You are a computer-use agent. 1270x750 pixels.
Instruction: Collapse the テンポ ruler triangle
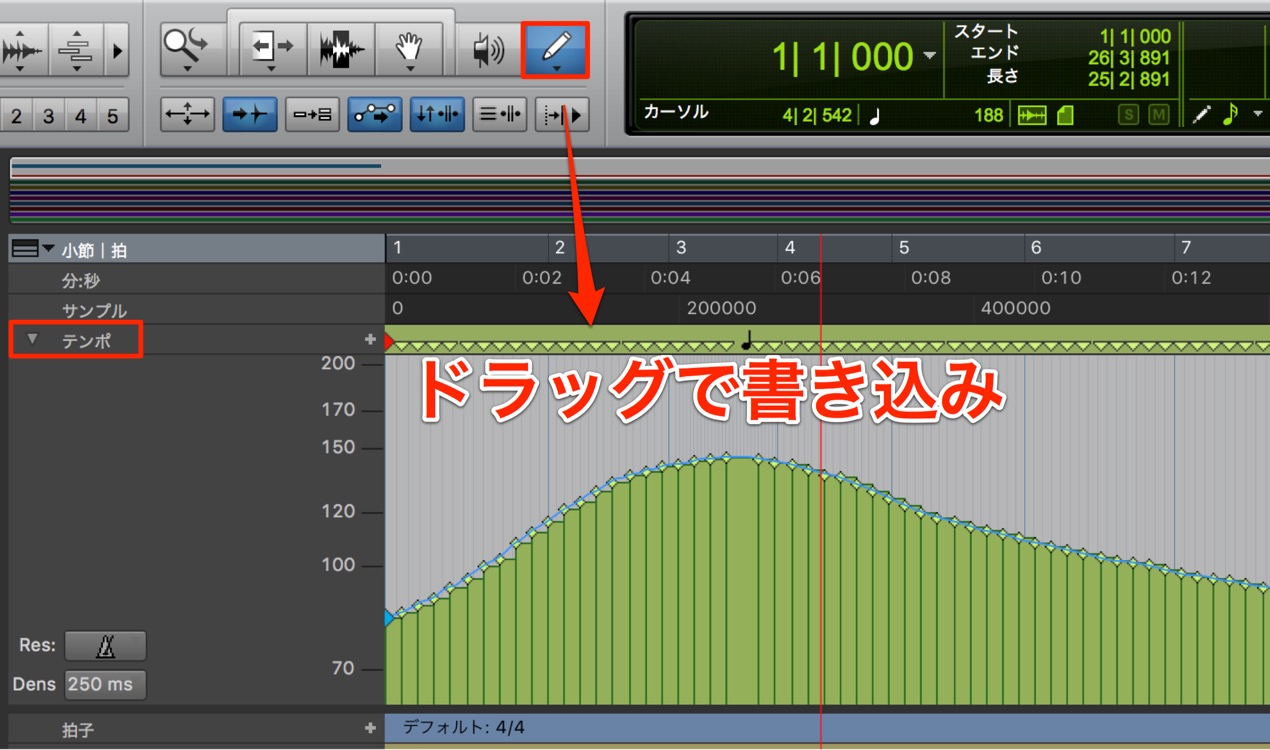coord(32,340)
